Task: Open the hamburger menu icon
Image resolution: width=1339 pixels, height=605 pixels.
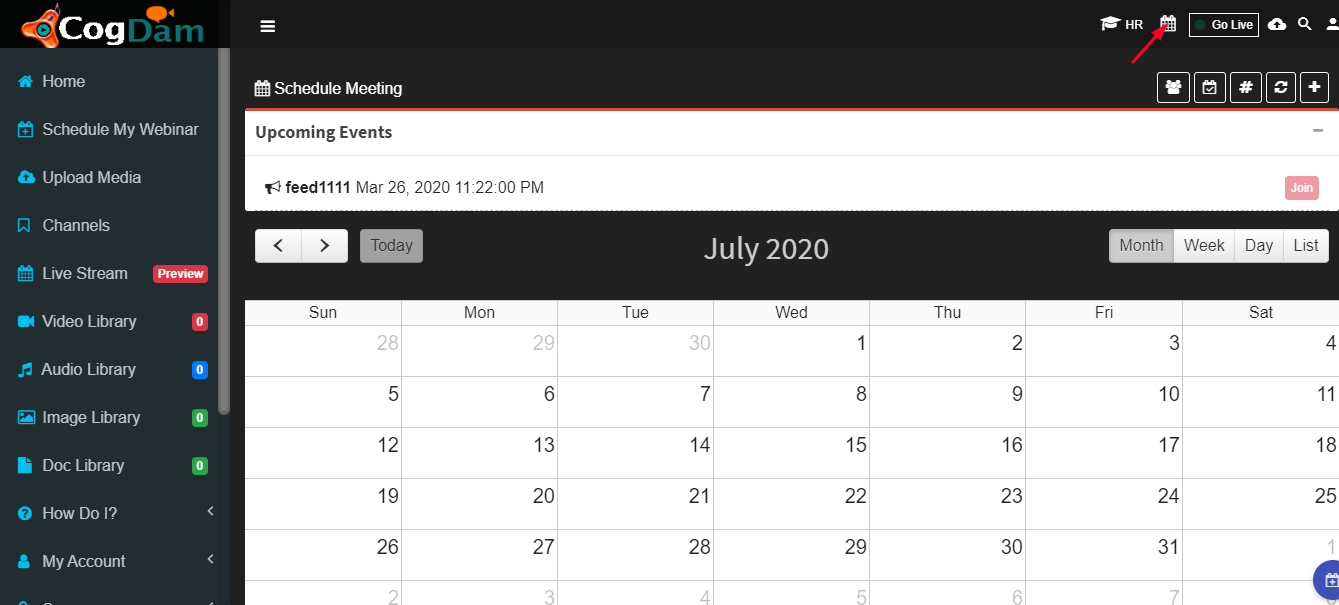Action: click(x=267, y=26)
